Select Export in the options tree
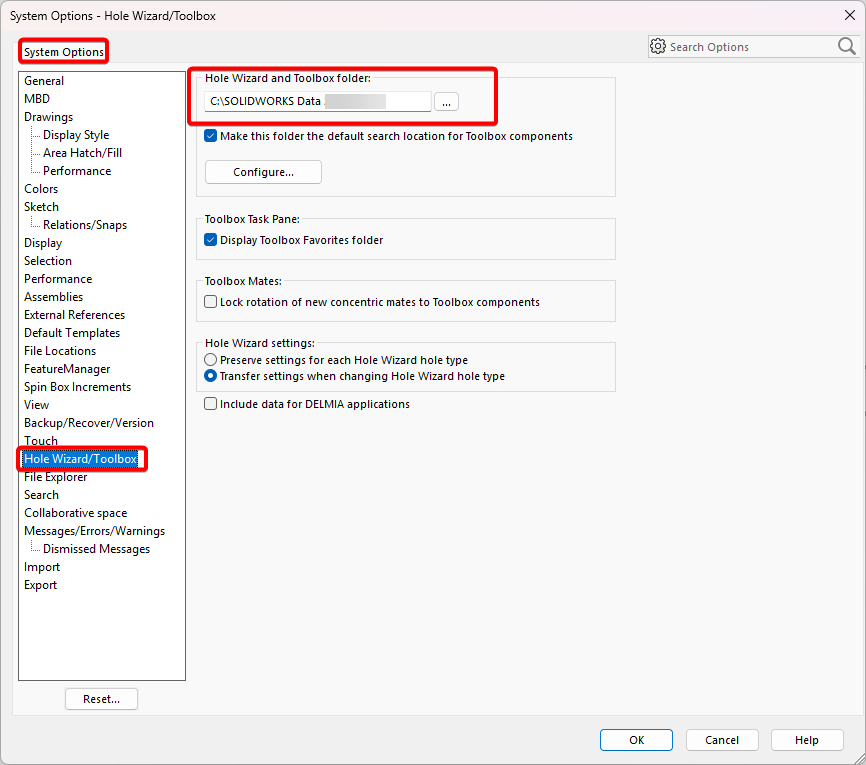866x765 pixels. (x=40, y=585)
